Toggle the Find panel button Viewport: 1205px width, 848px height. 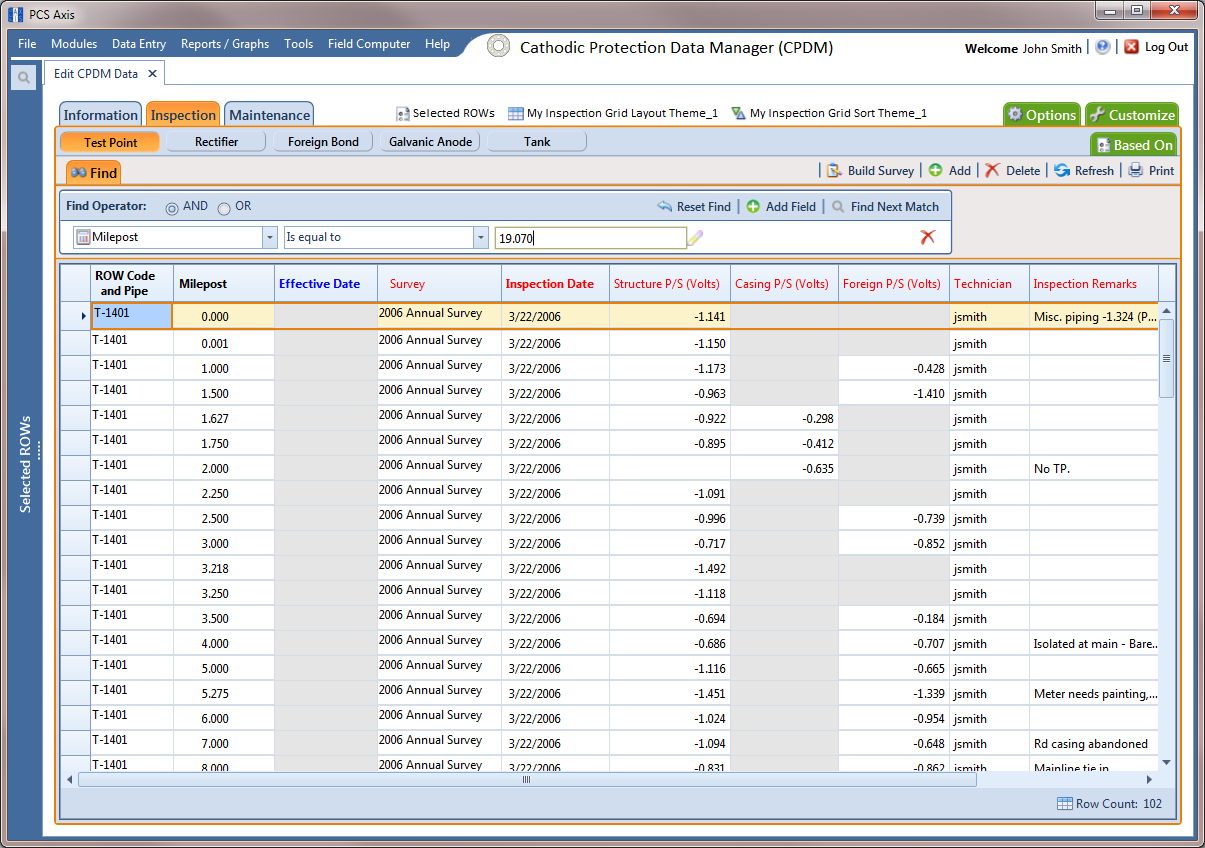[x=94, y=172]
